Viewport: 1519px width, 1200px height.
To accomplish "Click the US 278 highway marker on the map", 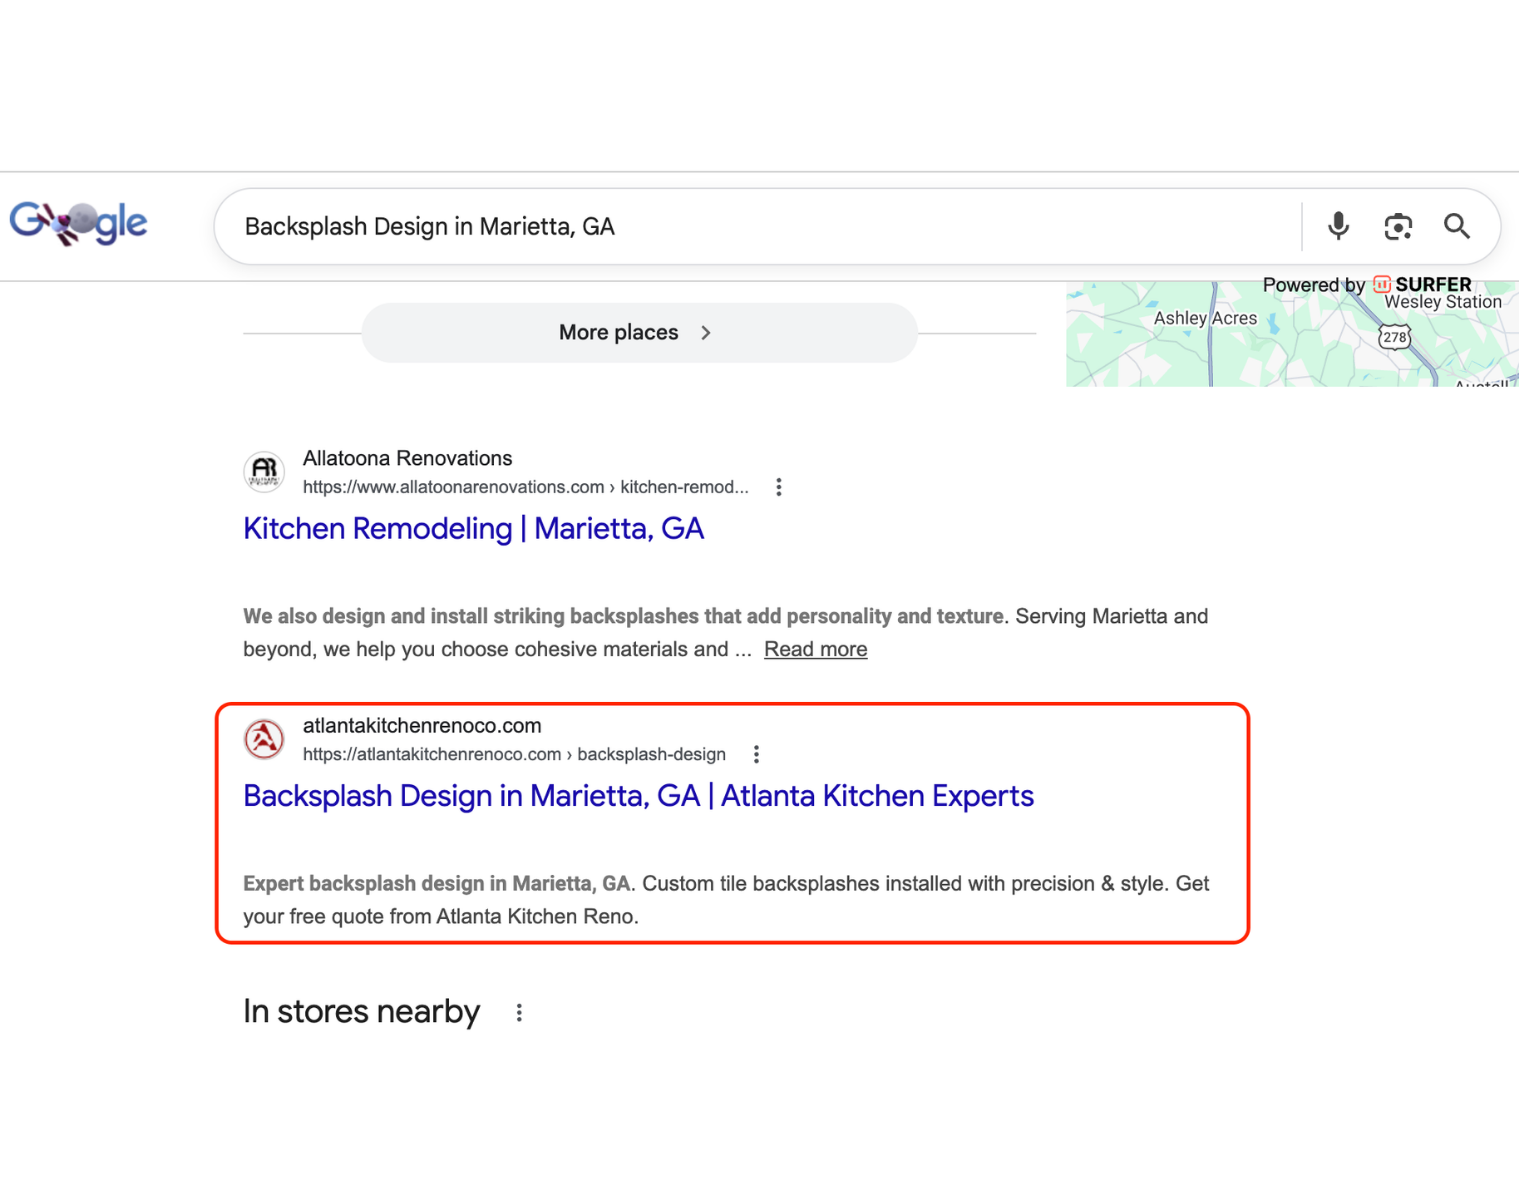I will click(1396, 337).
